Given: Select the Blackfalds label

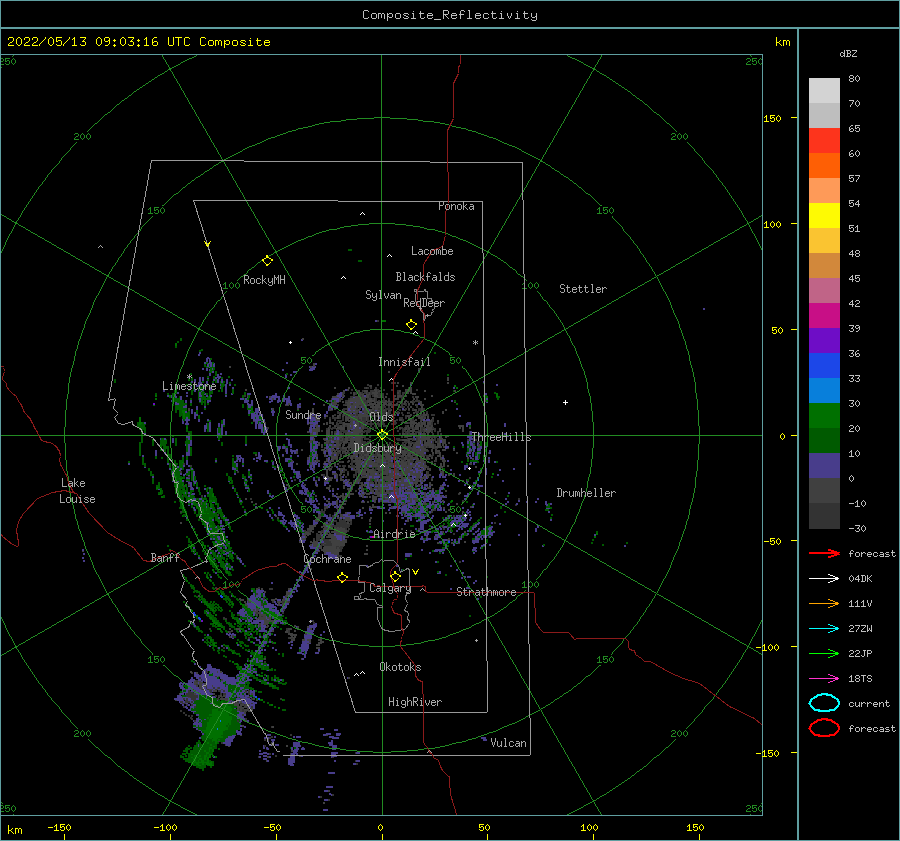Looking at the screenshot, I should (x=425, y=277).
